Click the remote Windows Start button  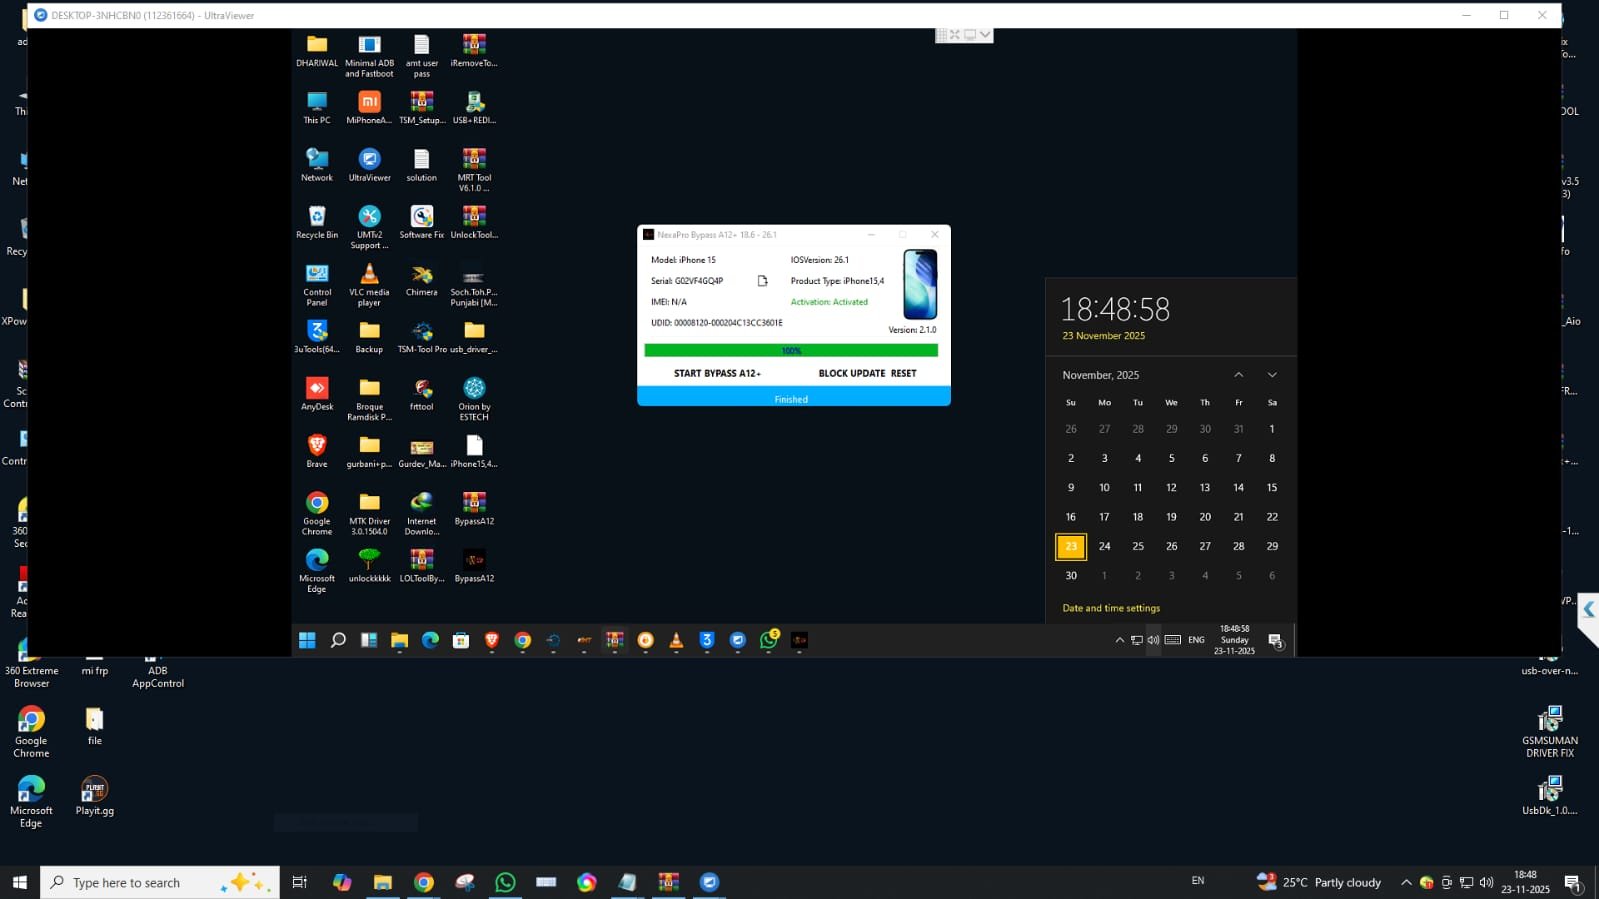pos(307,641)
